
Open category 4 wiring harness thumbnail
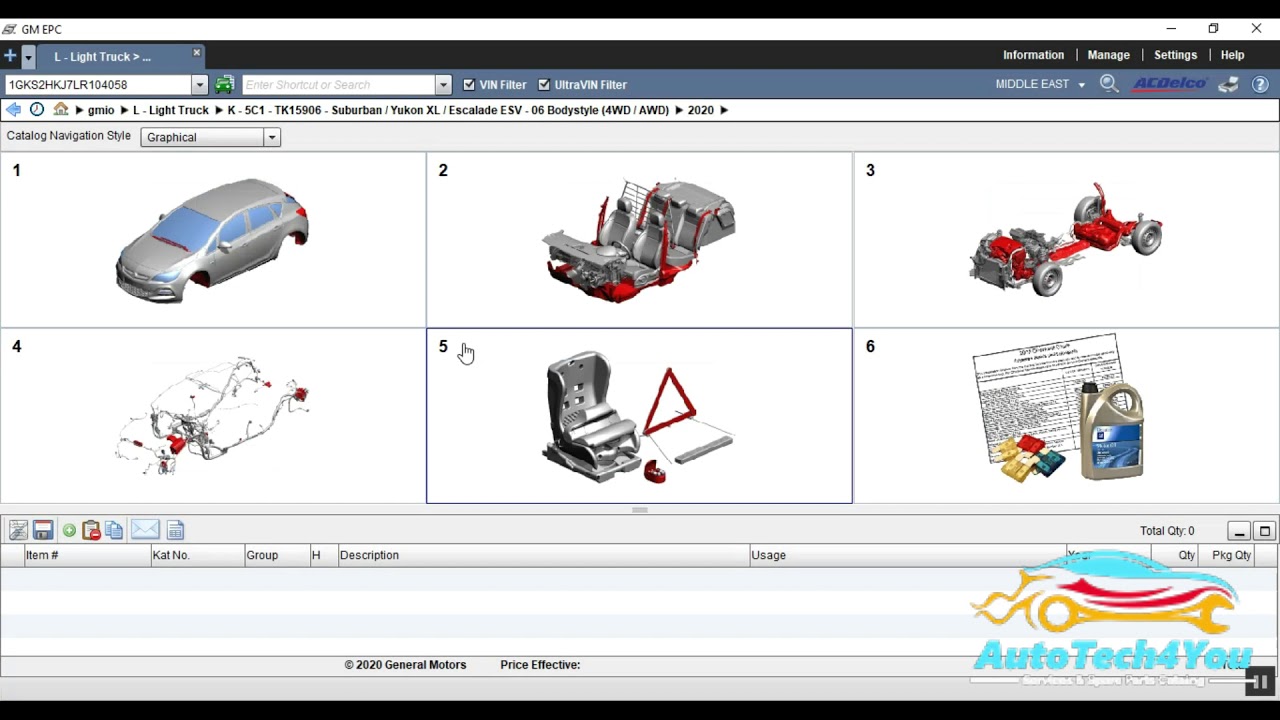[x=213, y=416]
